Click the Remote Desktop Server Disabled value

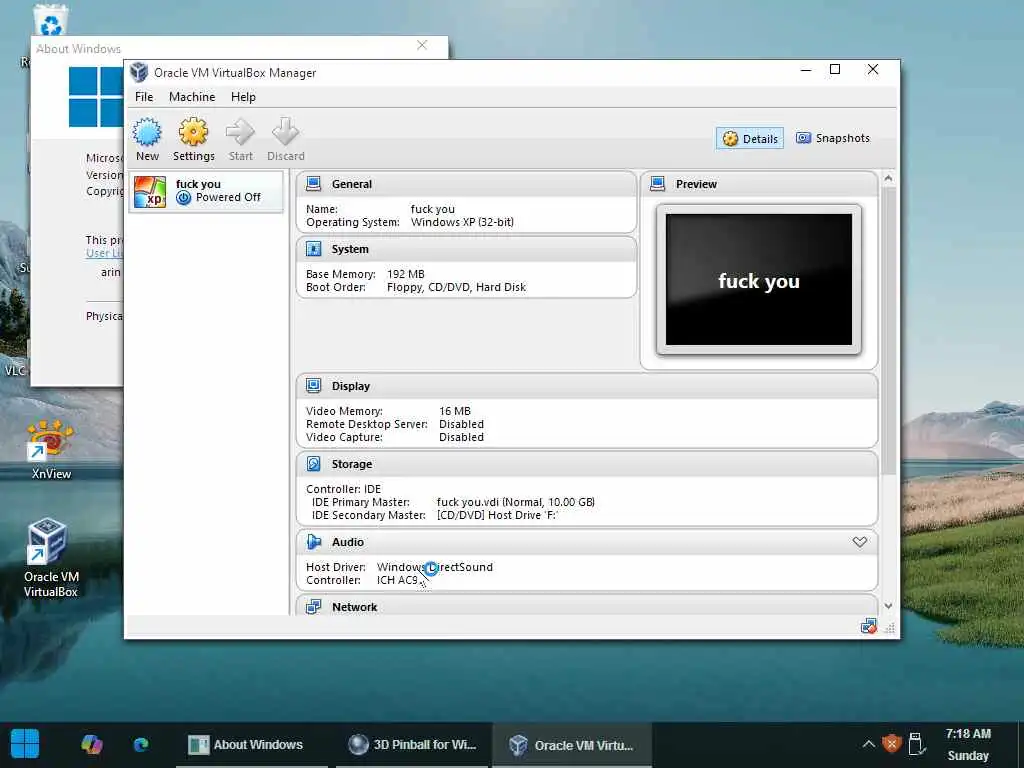pos(461,424)
